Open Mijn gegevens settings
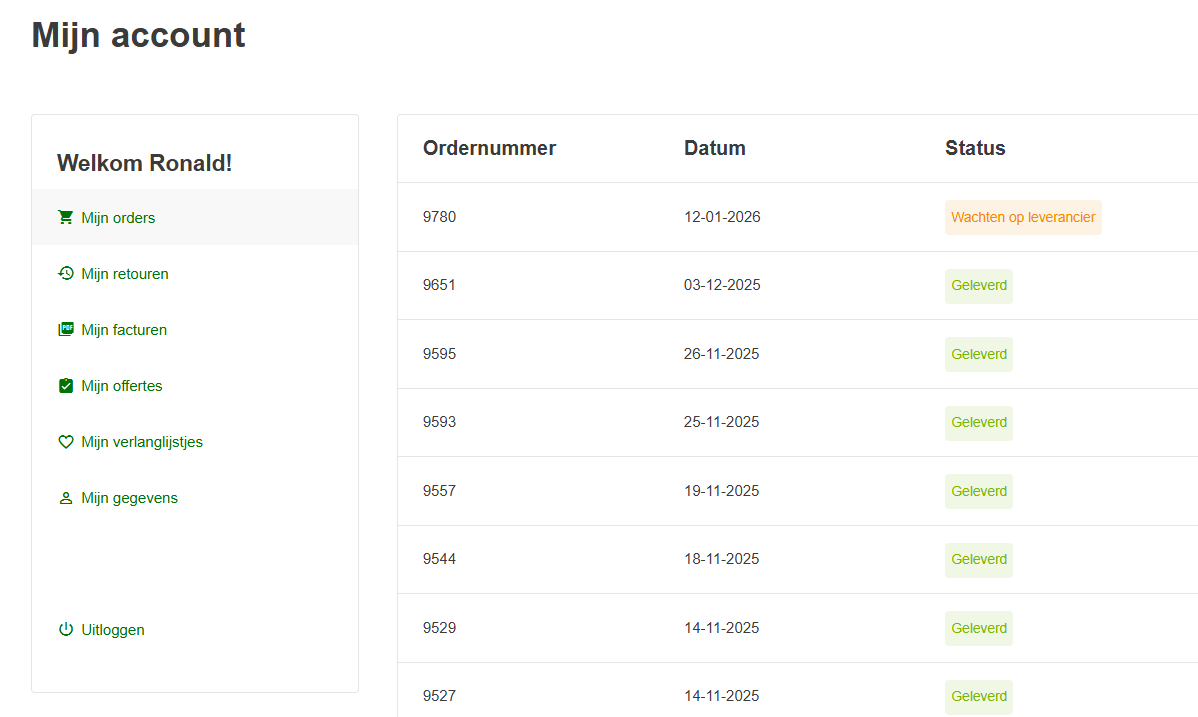Image resolution: width=1198 pixels, height=717 pixels. click(x=129, y=498)
